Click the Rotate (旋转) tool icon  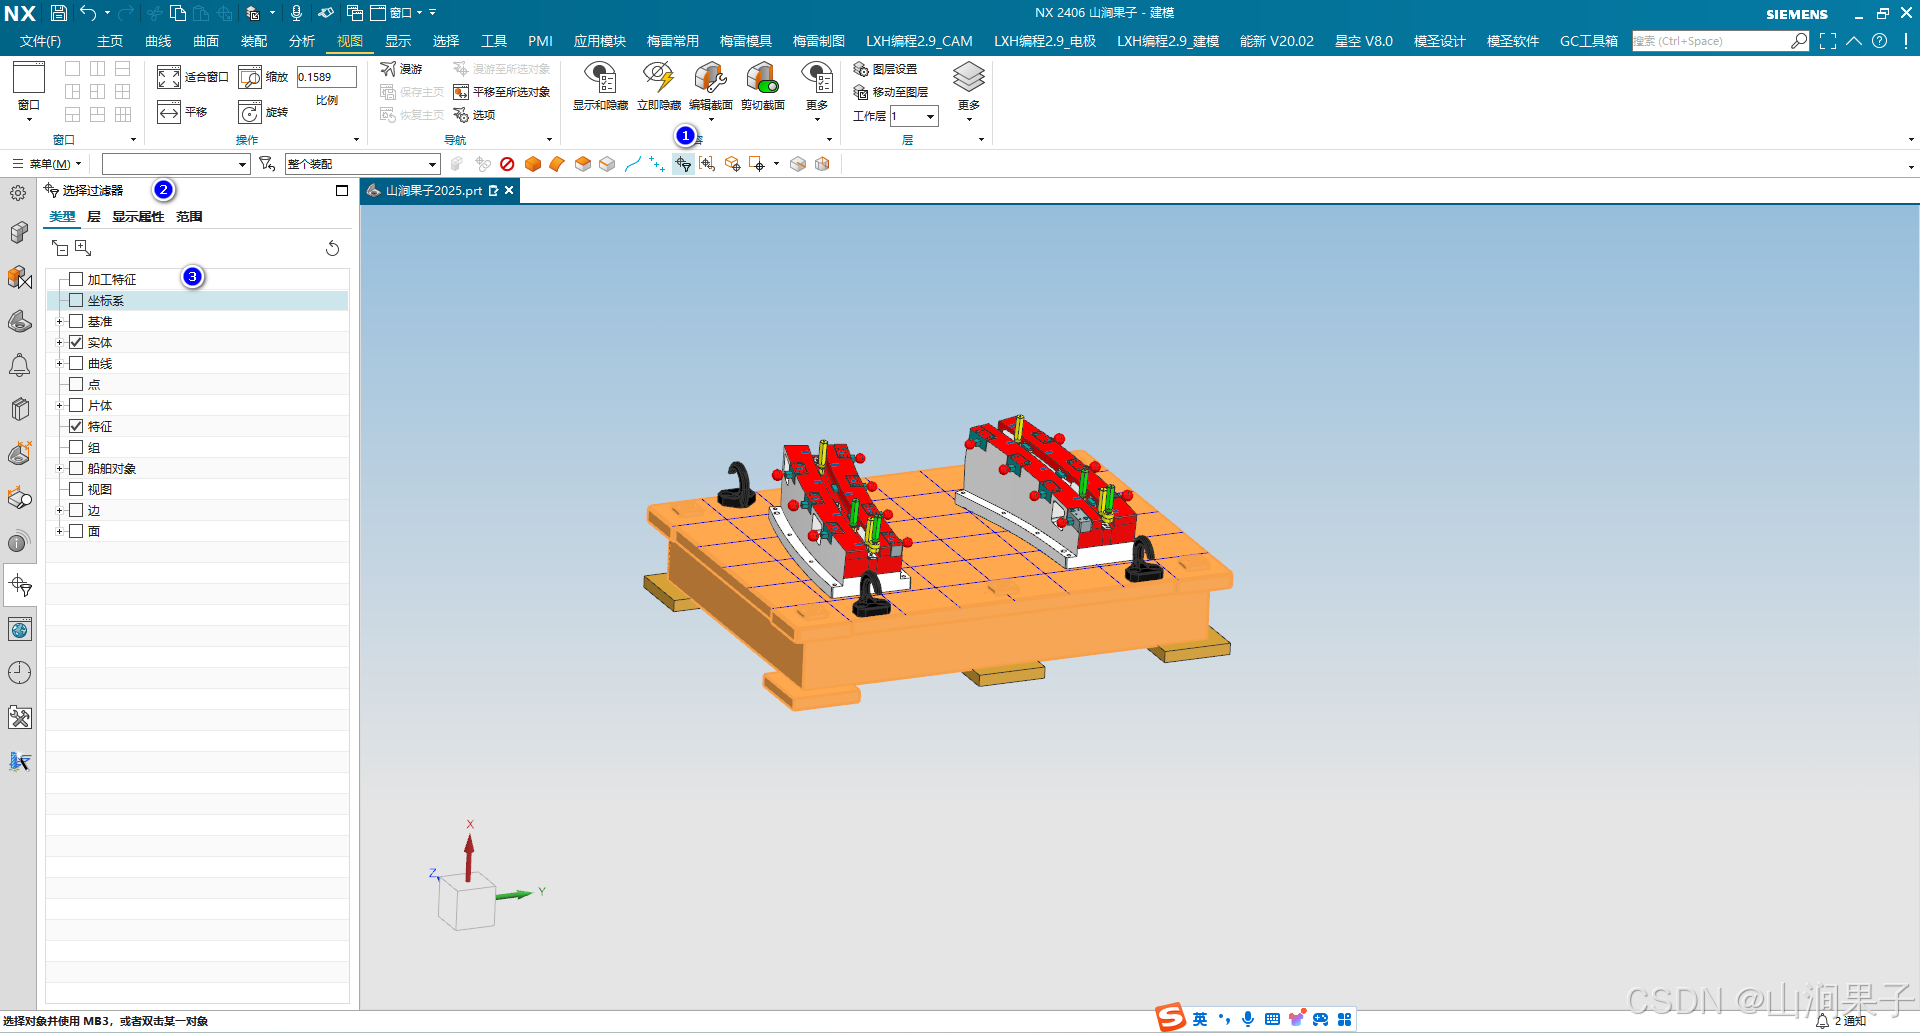pyautogui.click(x=250, y=112)
